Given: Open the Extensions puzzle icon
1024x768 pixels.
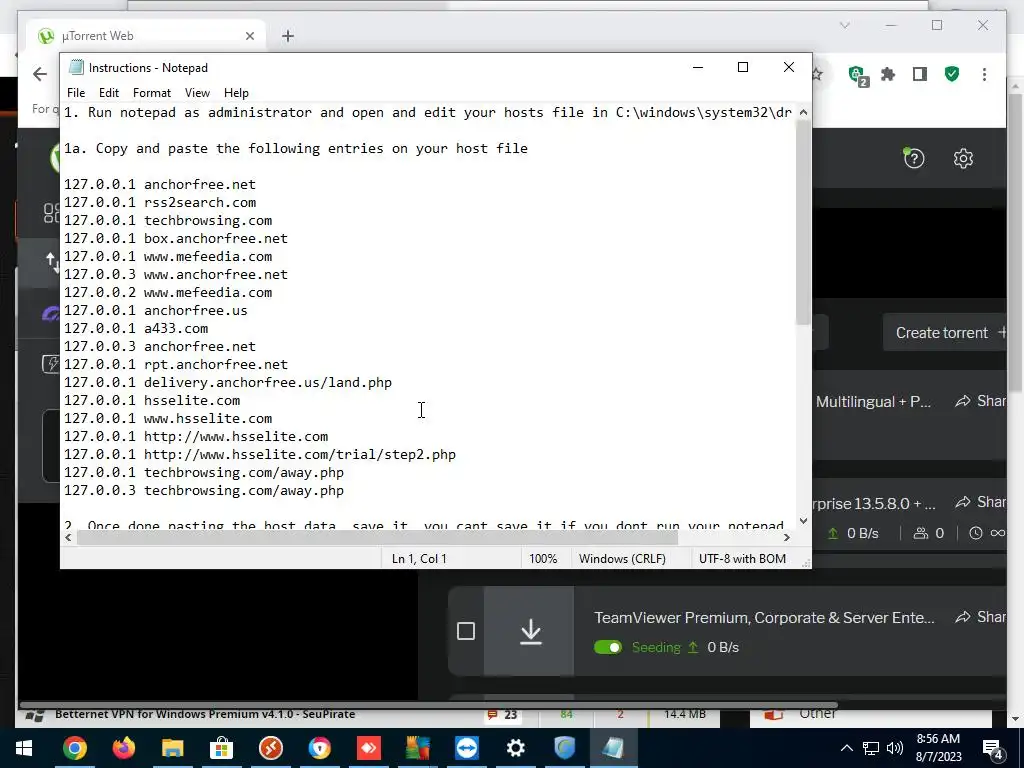Looking at the screenshot, I should [x=888, y=74].
